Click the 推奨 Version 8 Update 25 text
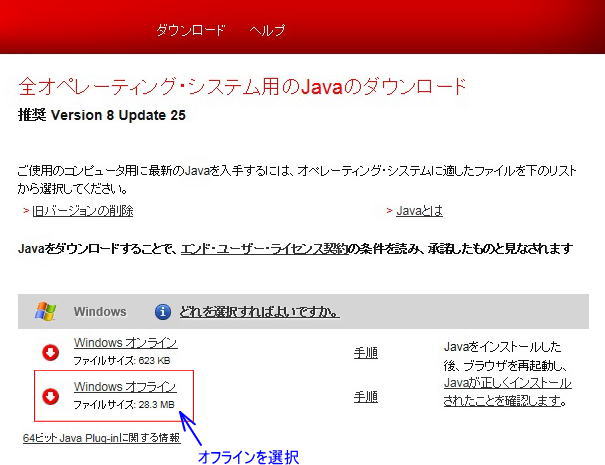Viewport: 605px width, 465px height. [102, 115]
